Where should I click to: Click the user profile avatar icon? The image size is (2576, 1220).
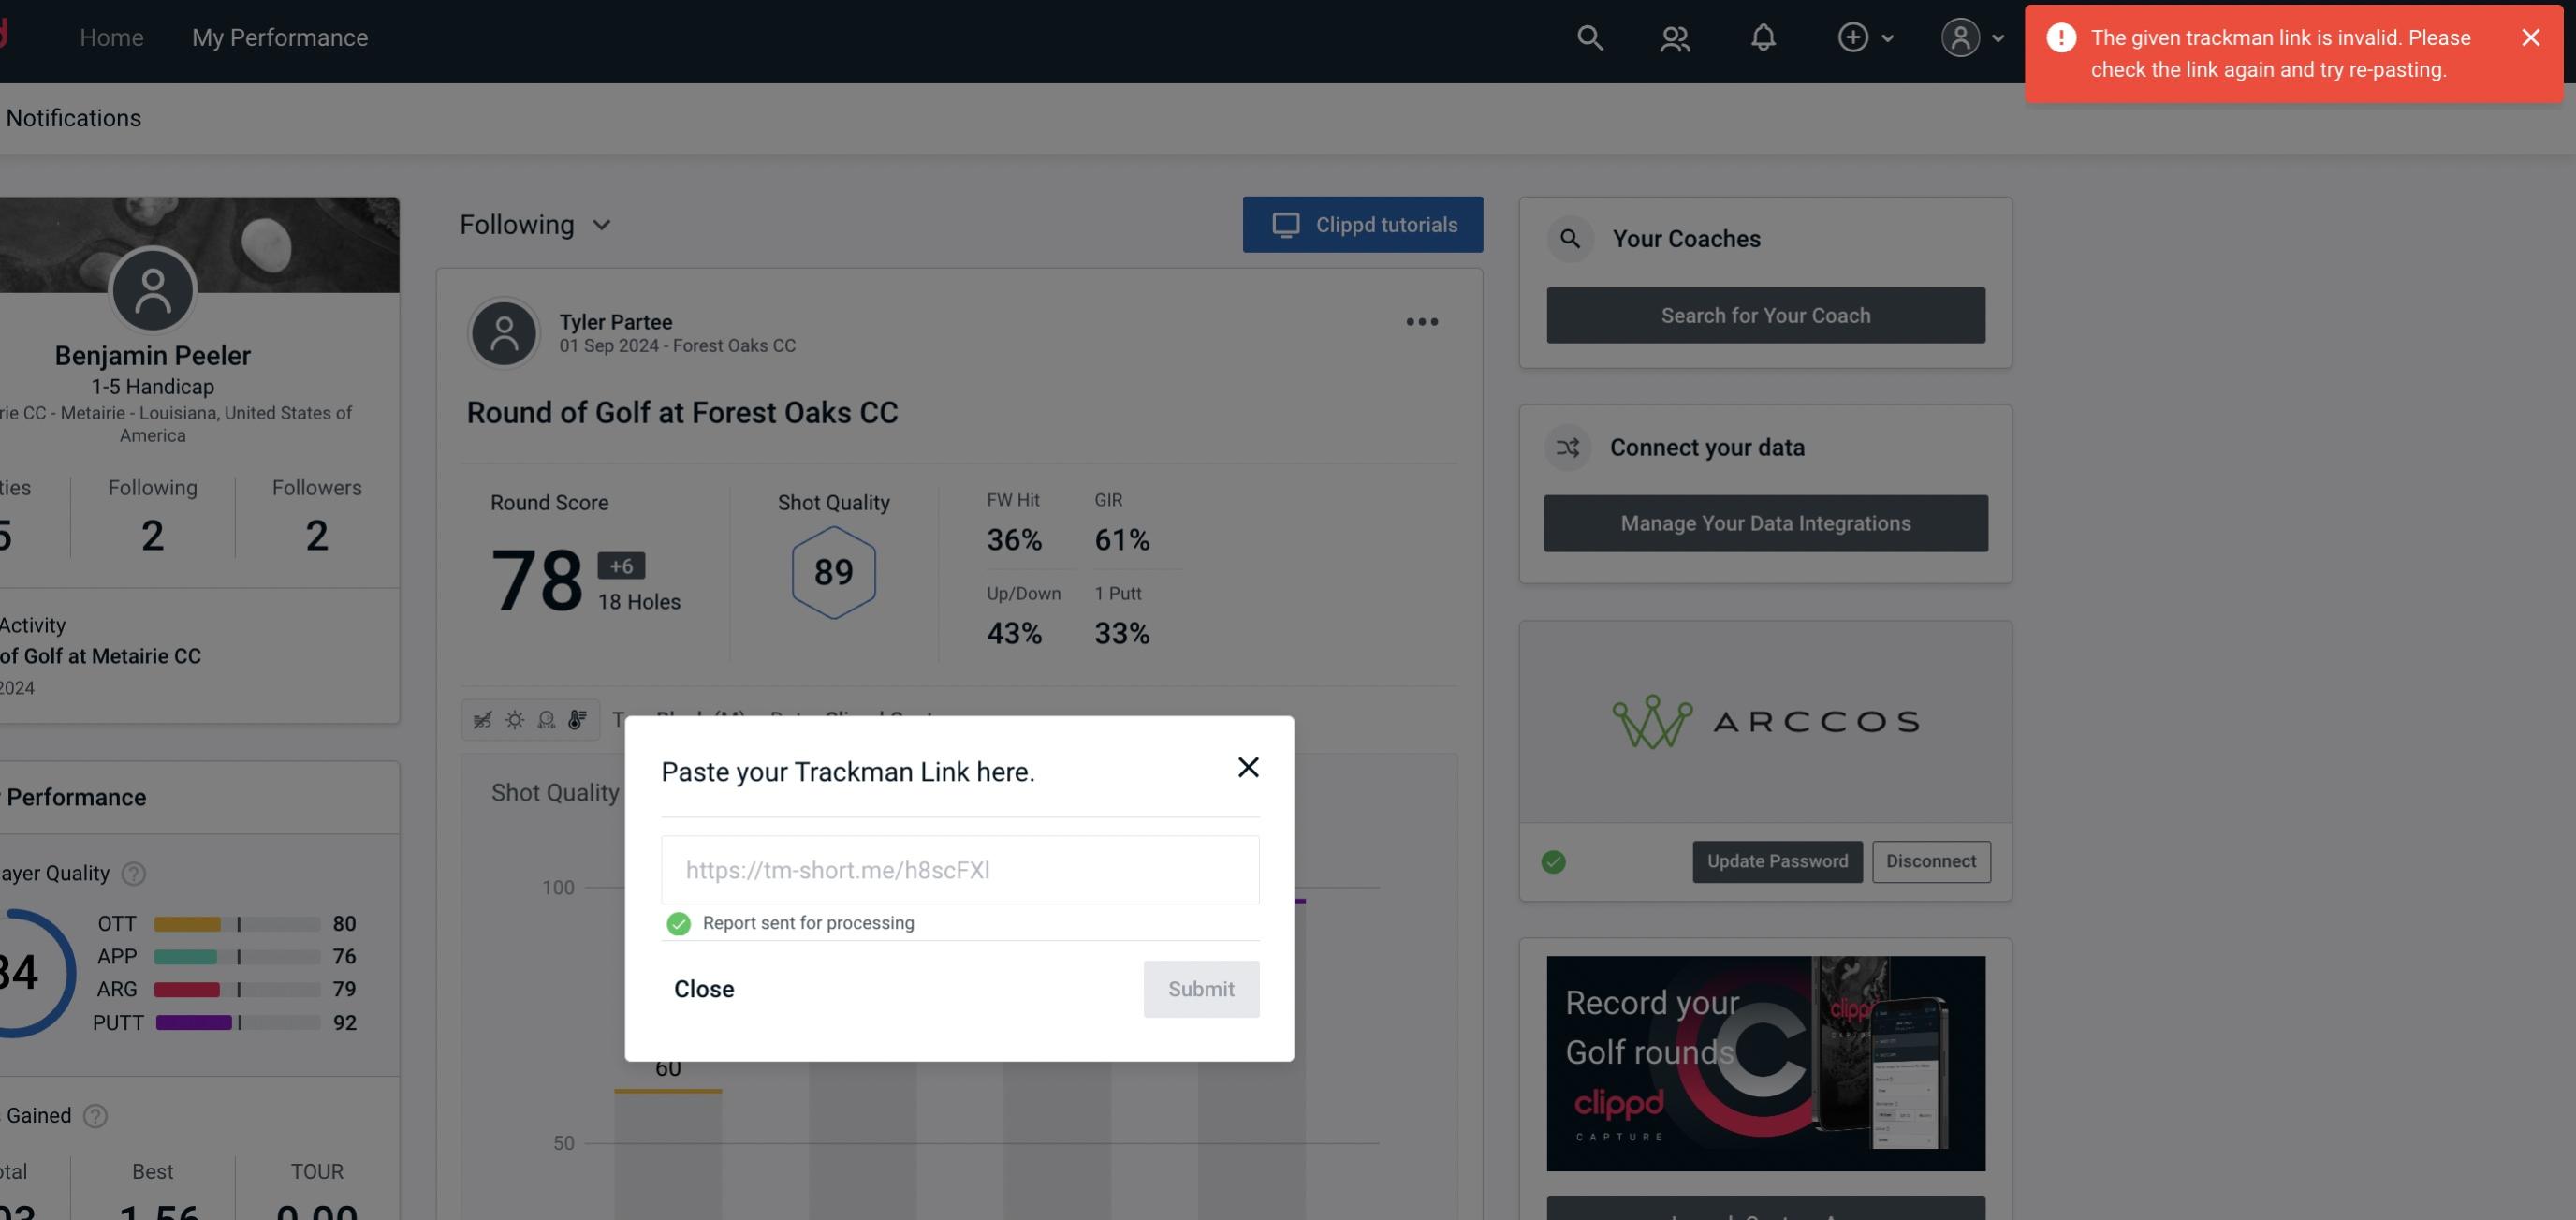1960,37
